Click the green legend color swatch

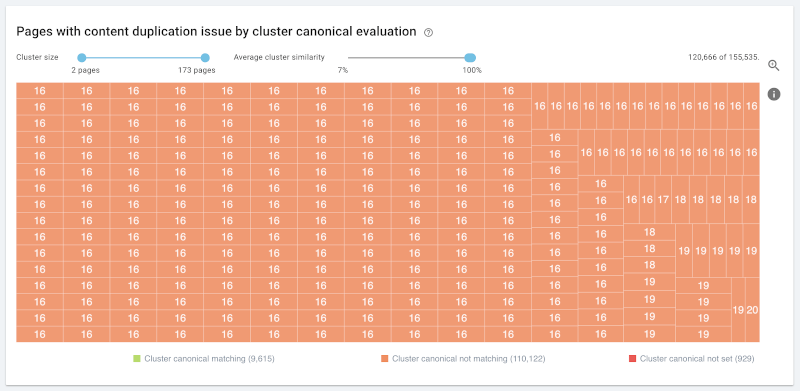pos(136,359)
